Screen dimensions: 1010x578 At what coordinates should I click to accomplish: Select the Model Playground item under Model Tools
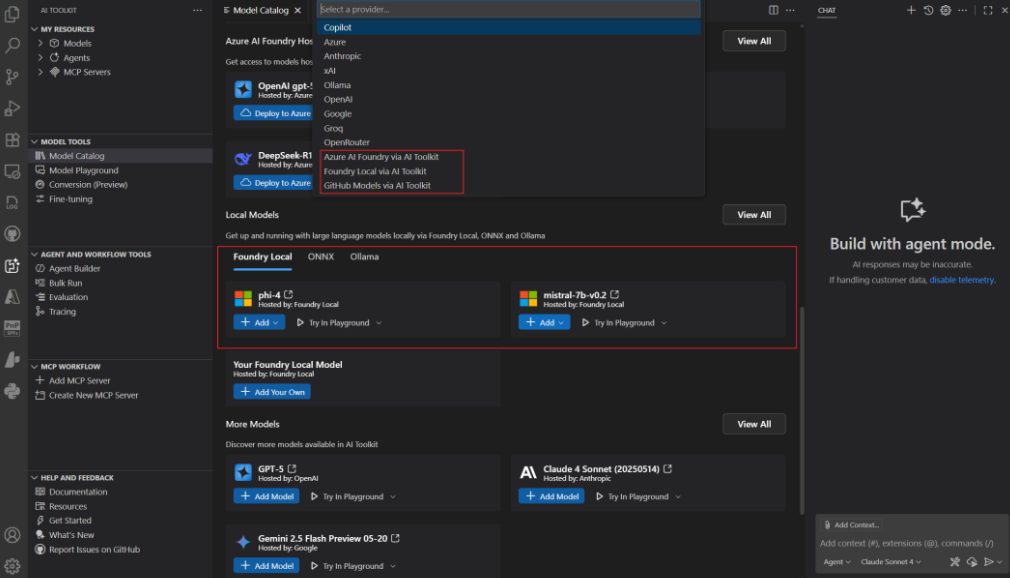pyautogui.click(x=86, y=170)
